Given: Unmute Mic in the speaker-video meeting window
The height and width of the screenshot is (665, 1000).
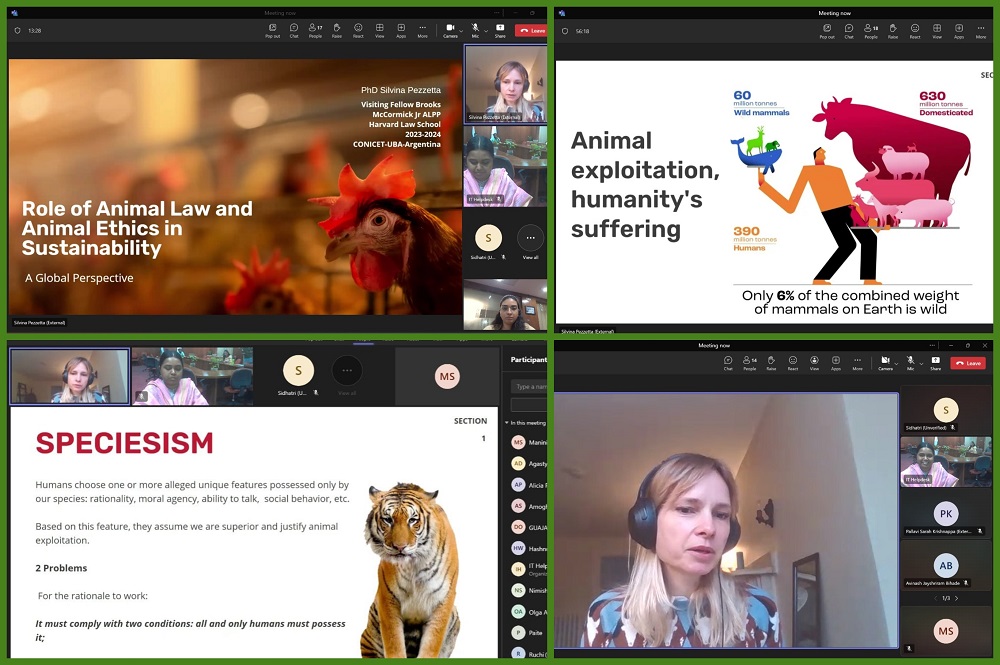Looking at the screenshot, I should pyautogui.click(x=910, y=363).
